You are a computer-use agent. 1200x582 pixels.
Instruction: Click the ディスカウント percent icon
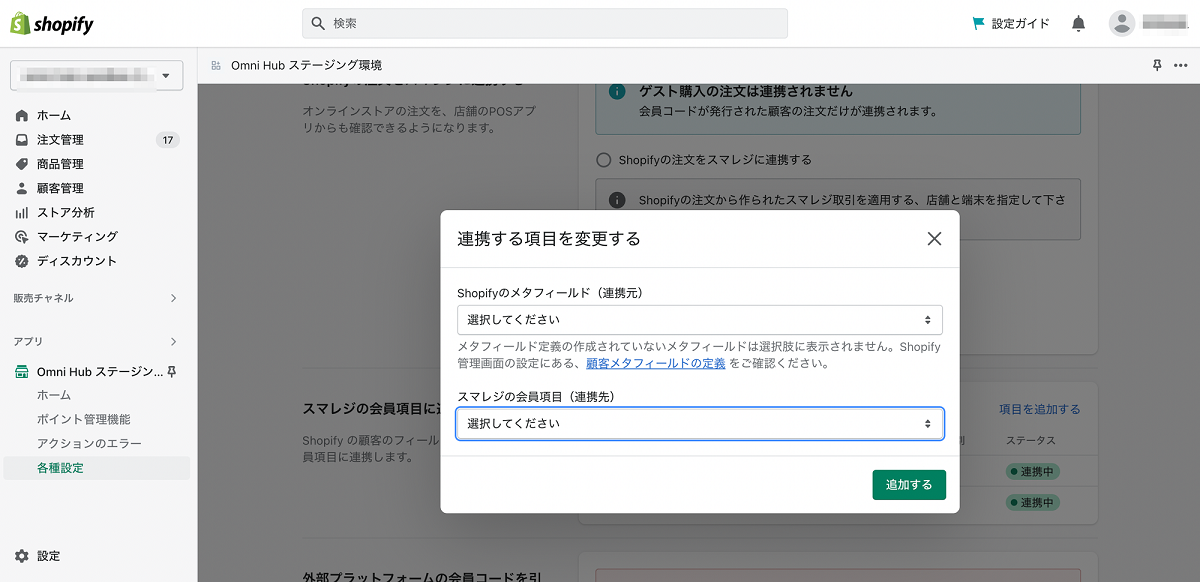pyautogui.click(x=22, y=261)
